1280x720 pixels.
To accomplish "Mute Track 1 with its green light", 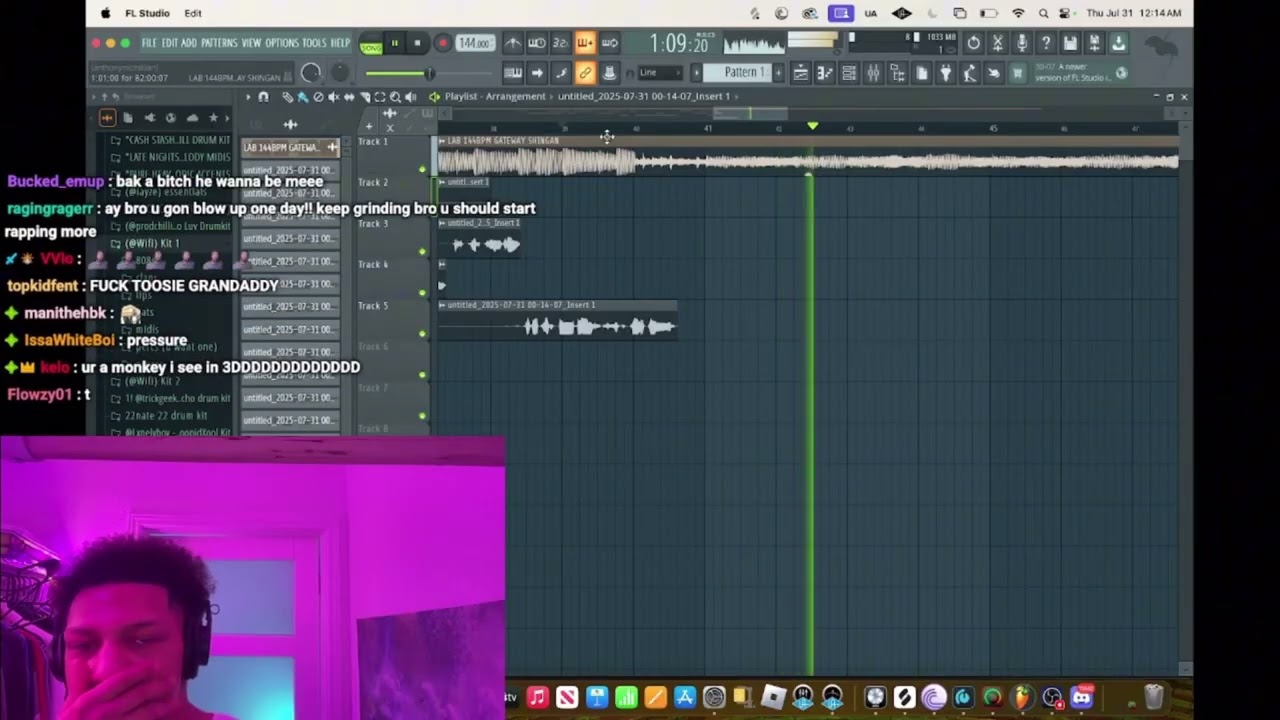I will click(x=422, y=169).
